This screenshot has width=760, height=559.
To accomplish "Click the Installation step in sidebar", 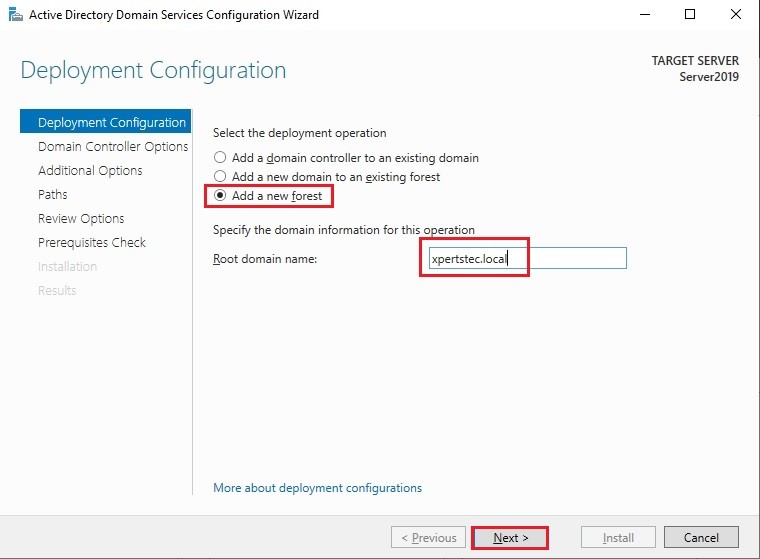I will 67,267.
